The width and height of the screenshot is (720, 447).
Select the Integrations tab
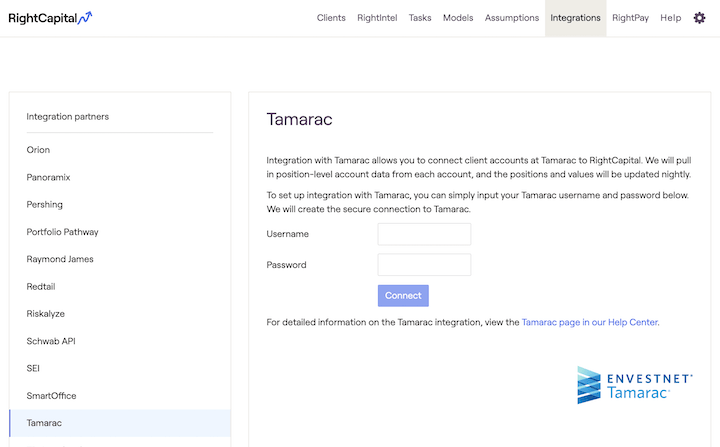[575, 18]
